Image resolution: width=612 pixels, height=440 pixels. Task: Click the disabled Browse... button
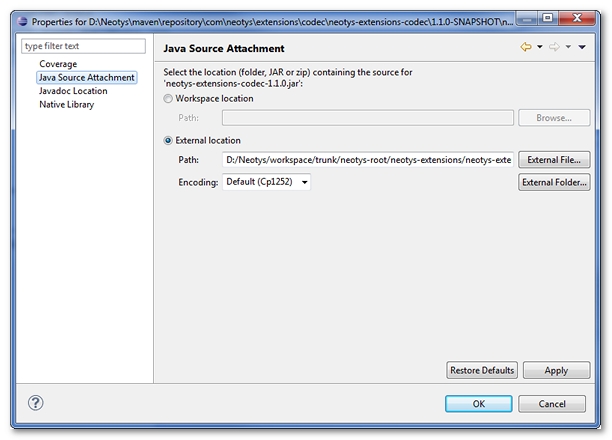(554, 118)
